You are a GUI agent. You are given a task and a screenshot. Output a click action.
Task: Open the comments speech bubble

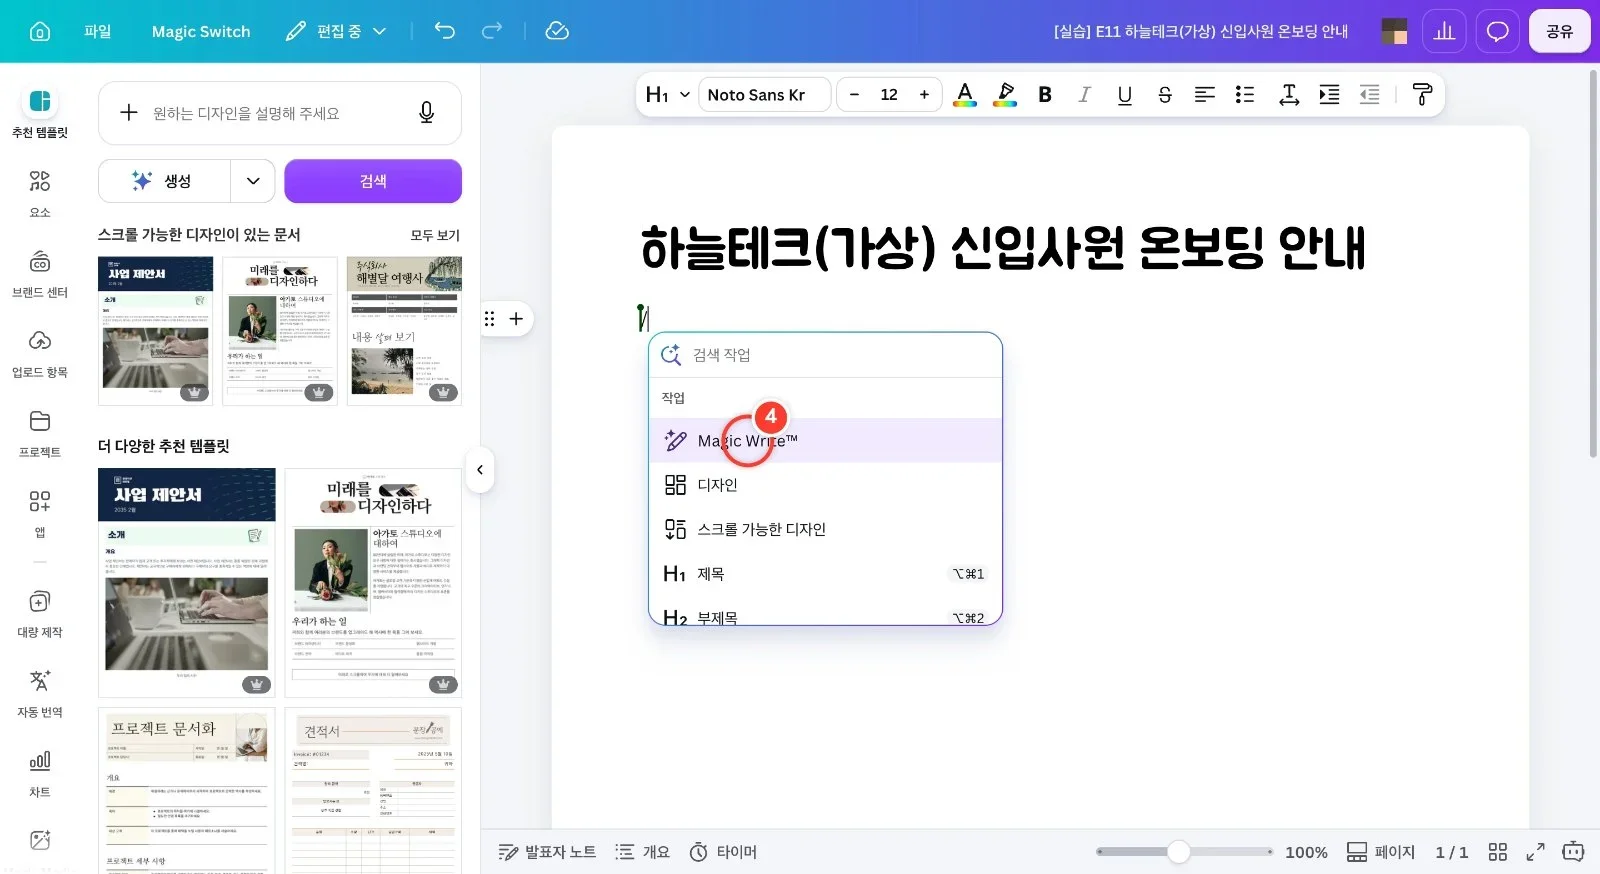[x=1497, y=31]
